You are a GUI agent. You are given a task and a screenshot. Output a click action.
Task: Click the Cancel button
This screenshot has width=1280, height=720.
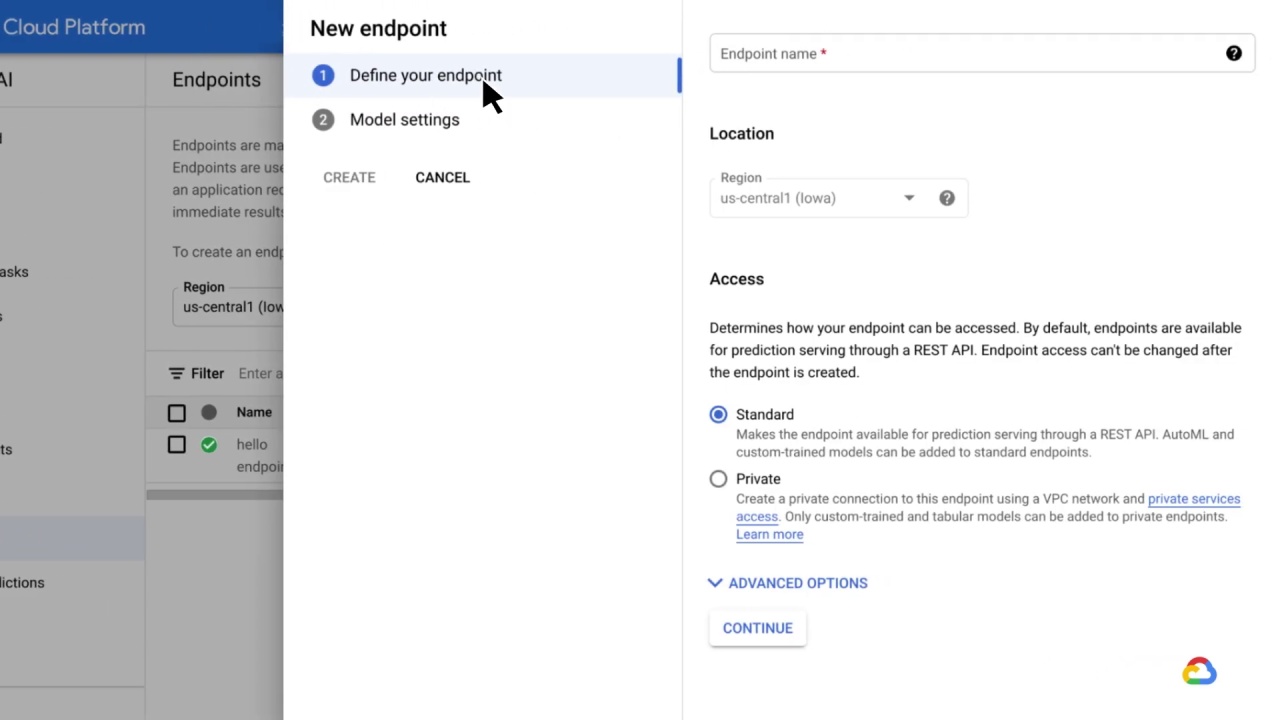point(442,177)
